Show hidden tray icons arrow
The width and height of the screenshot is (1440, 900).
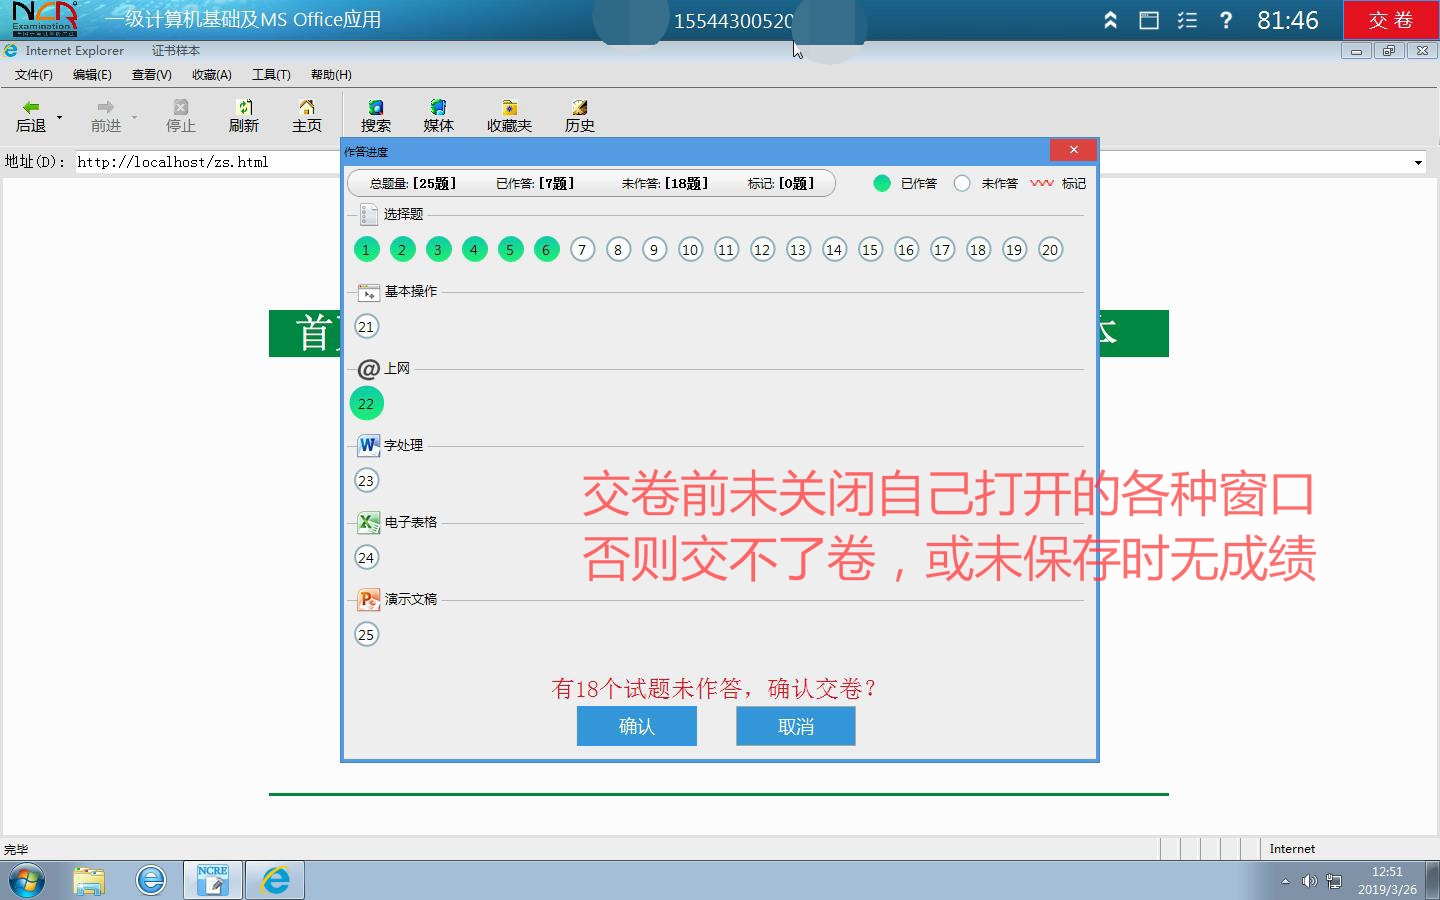[1285, 881]
